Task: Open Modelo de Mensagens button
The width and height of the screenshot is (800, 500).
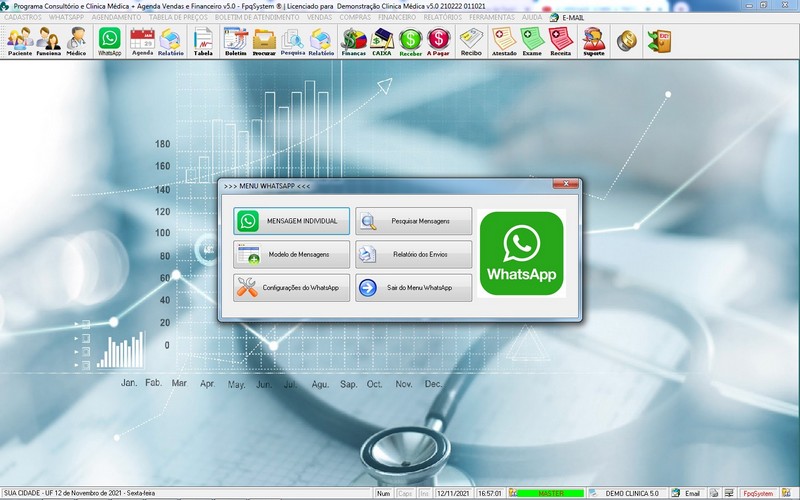Action: [x=291, y=254]
